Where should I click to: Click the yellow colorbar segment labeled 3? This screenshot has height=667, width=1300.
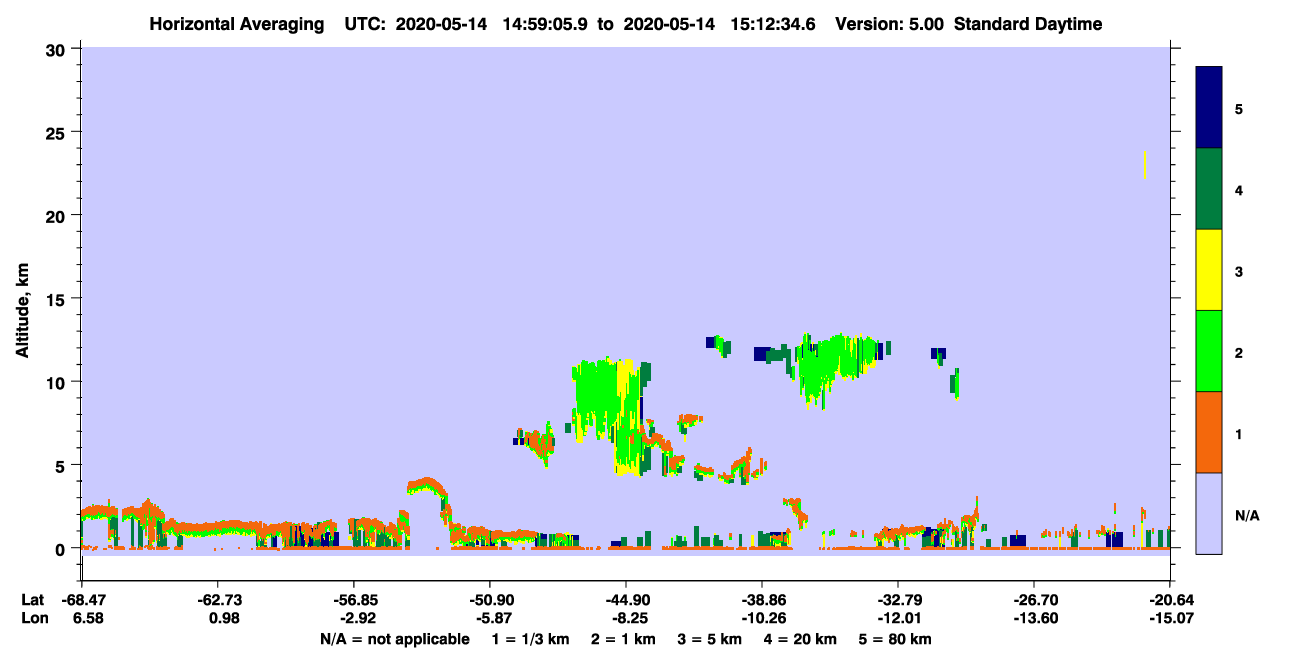tap(1209, 270)
